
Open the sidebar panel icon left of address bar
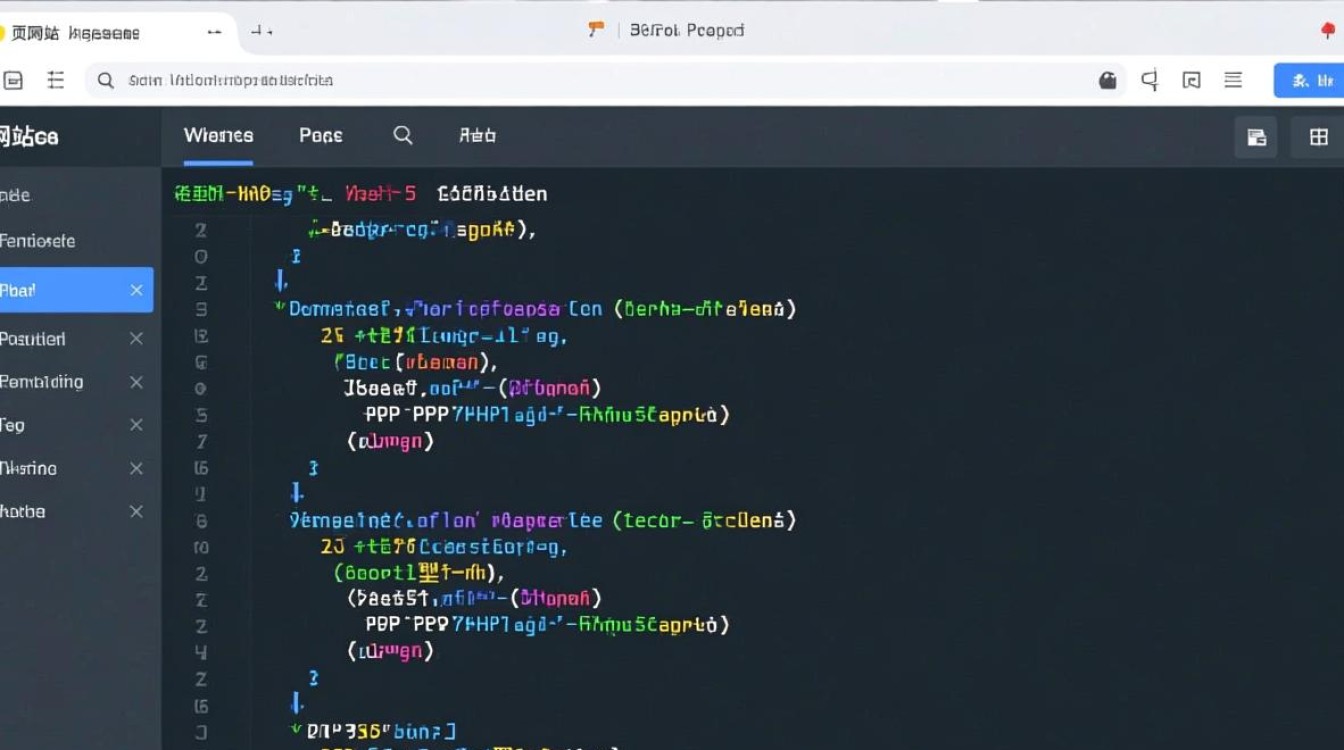point(13,80)
